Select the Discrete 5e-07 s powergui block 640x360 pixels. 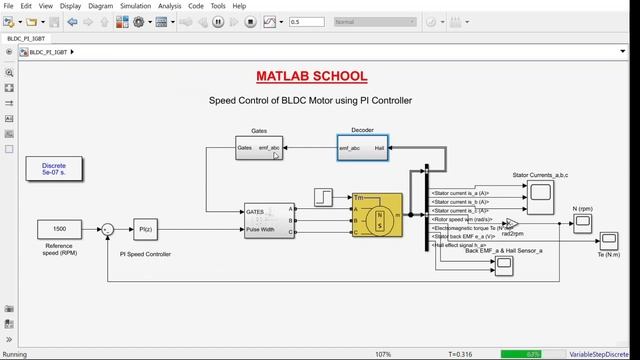(54, 169)
